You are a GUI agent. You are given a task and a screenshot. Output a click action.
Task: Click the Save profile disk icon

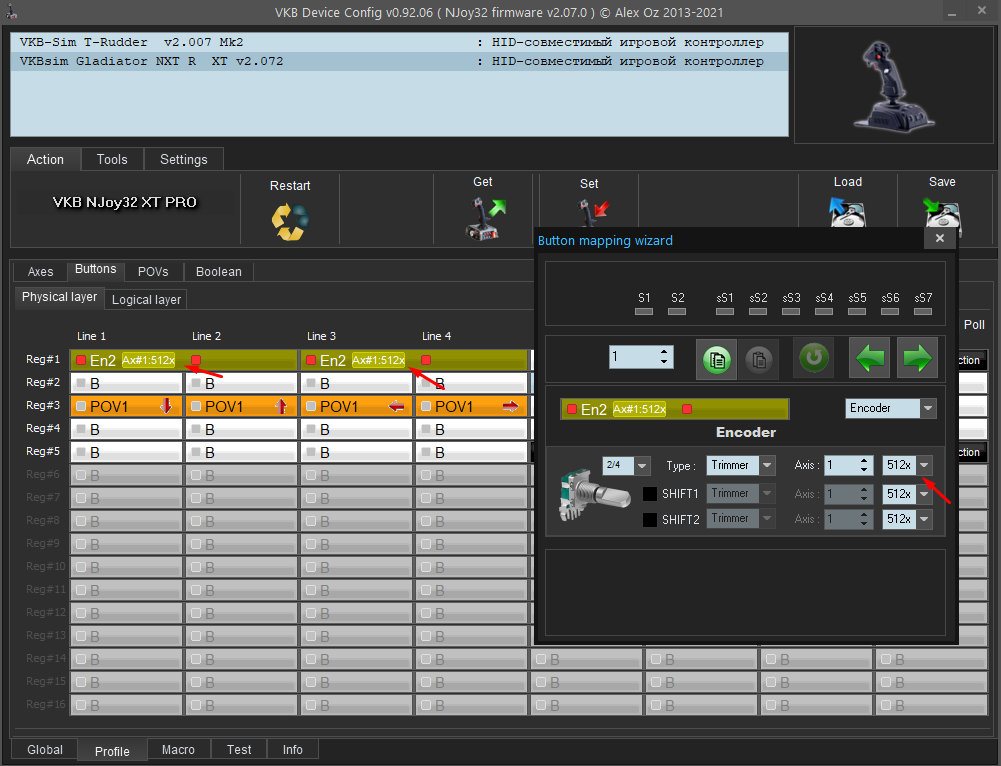coord(942,213)
